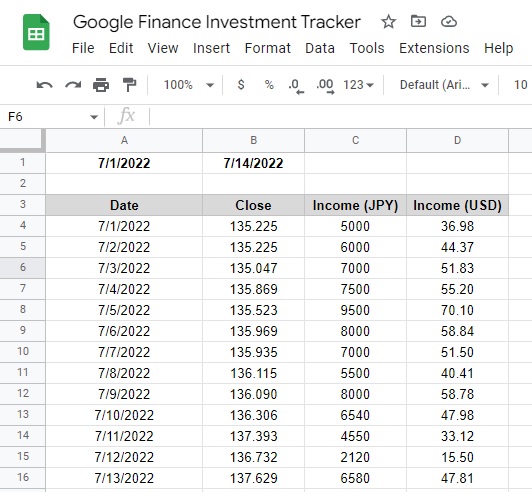
Task: Click the Print icon
Action: 101,85
